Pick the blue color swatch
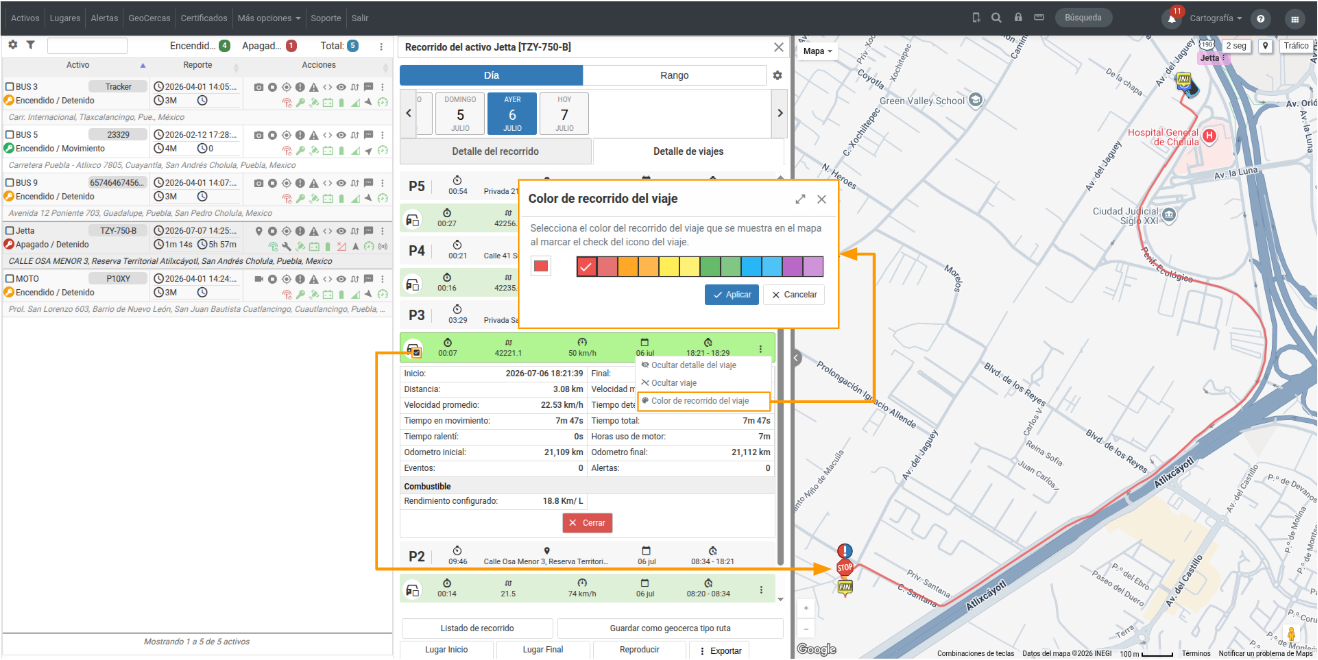Image resolution: width=1318 pixels, height=660 pixels. tap(751, 266)
